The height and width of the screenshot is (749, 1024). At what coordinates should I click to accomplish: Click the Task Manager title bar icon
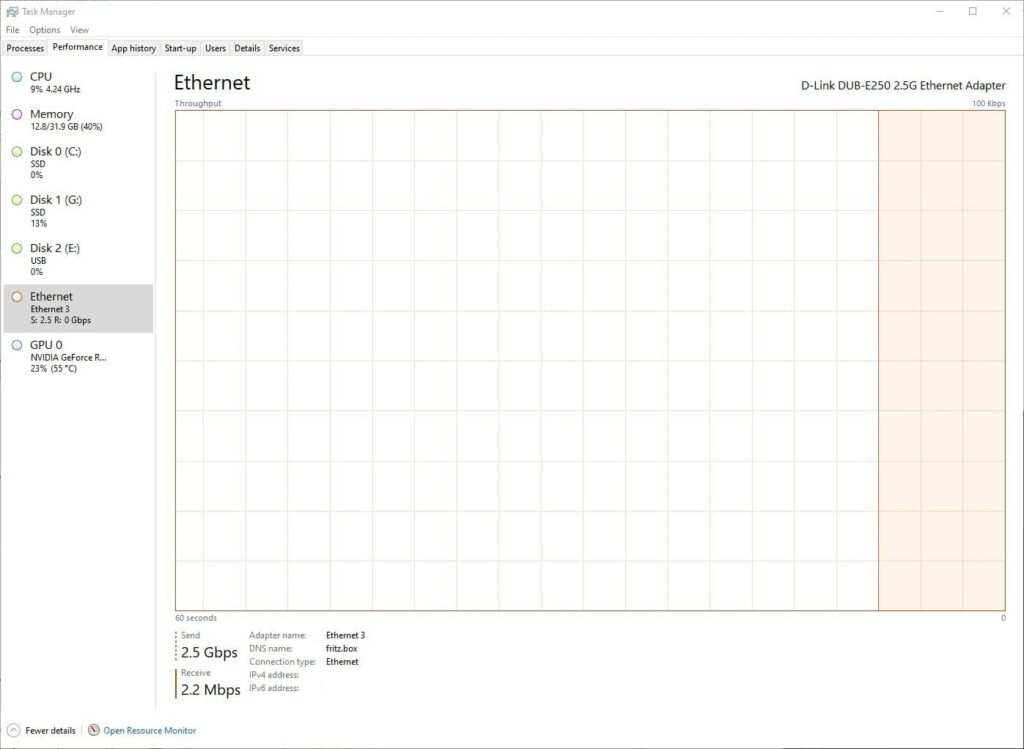tap(12, 11)
